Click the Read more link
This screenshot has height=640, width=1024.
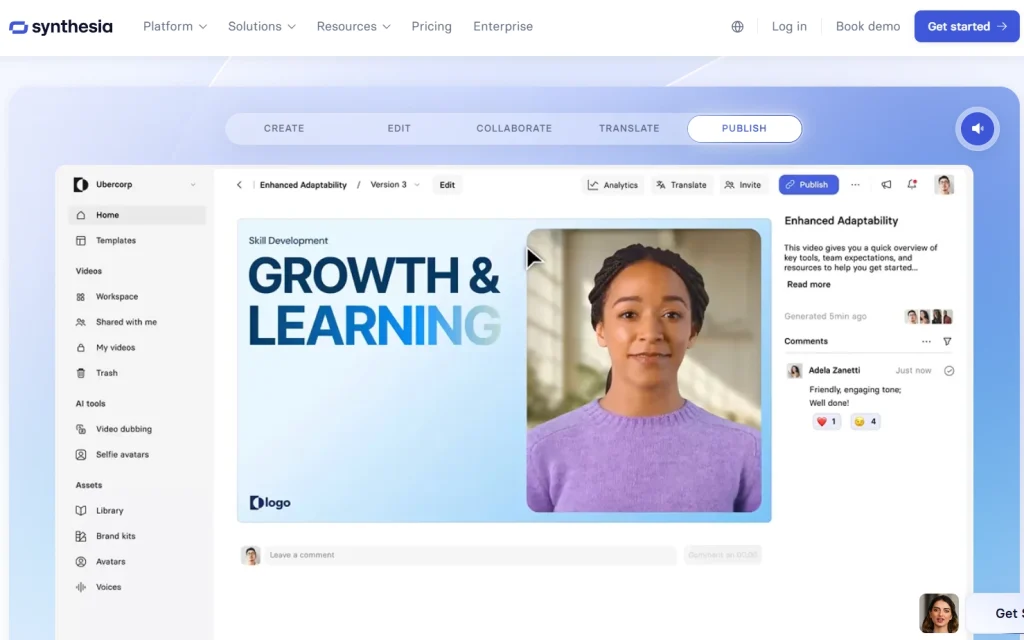(x=808, y=285)
